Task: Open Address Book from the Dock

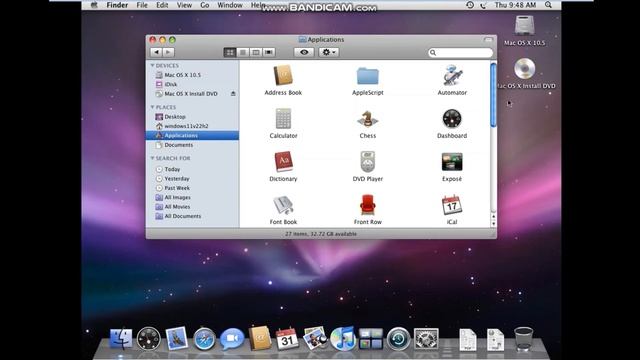Action: 260,338
